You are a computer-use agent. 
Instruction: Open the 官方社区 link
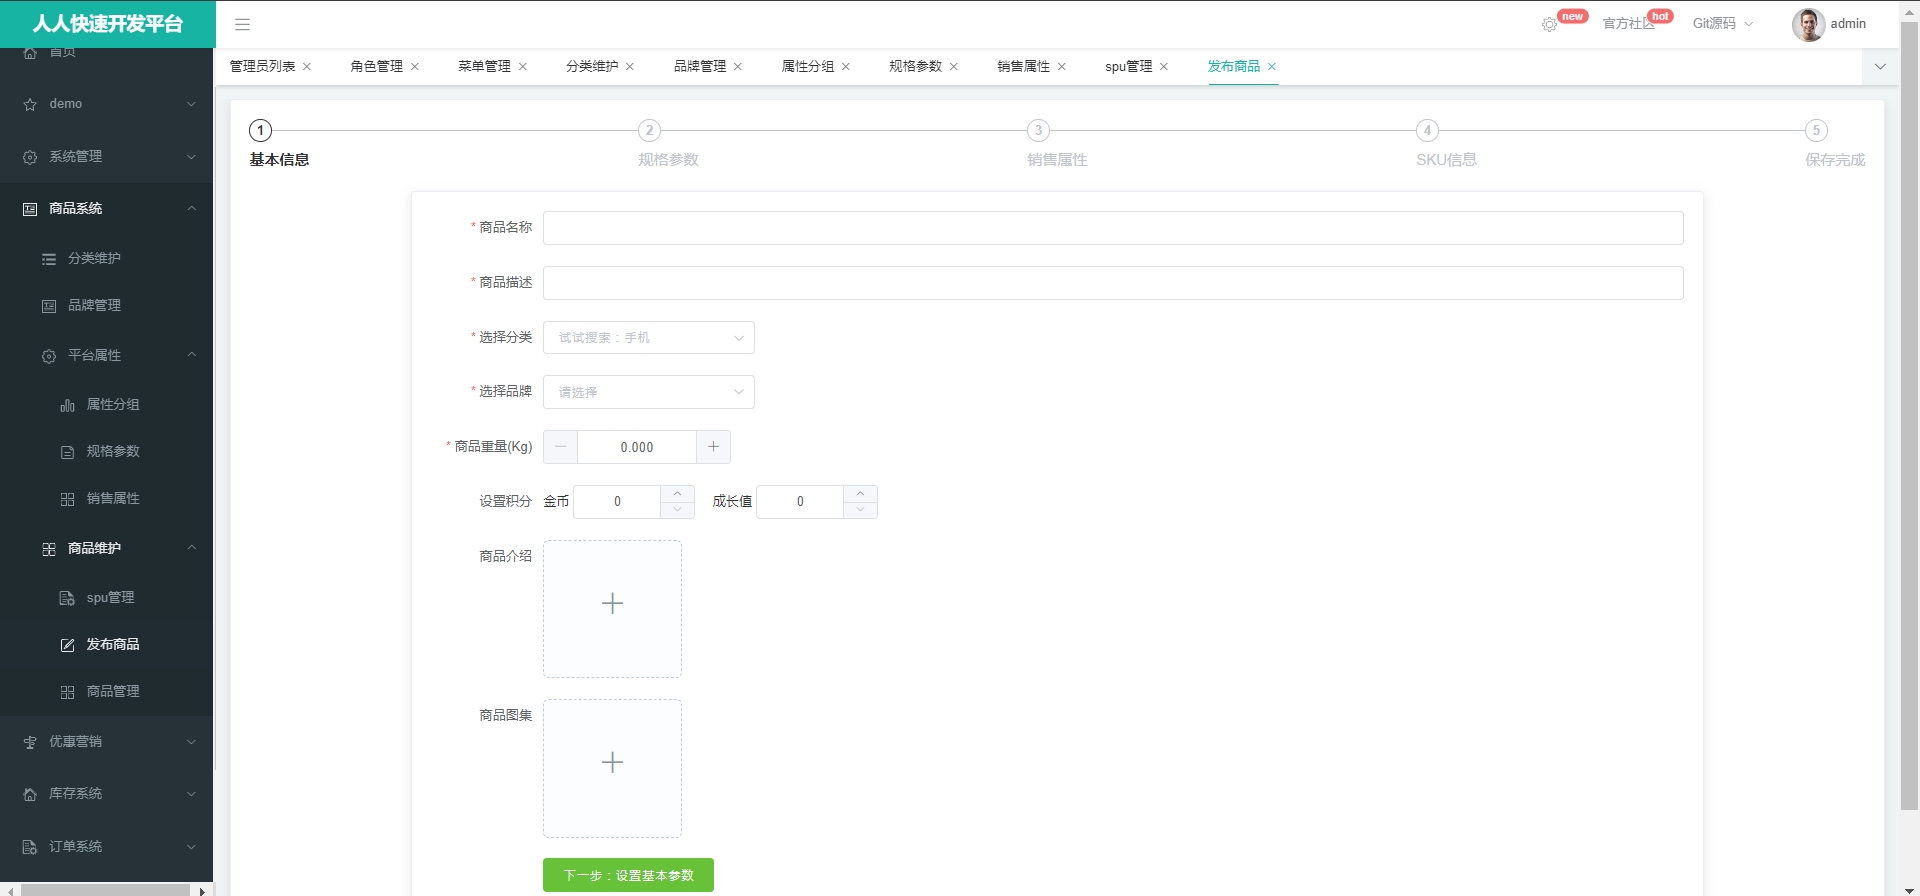coord(1628,24)
